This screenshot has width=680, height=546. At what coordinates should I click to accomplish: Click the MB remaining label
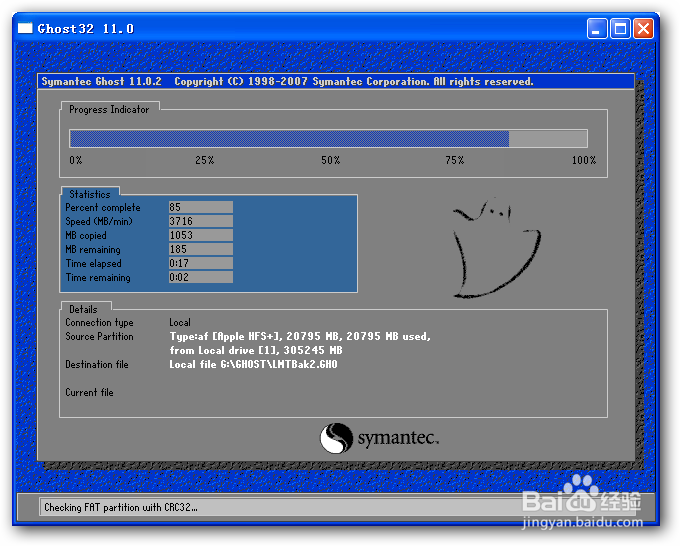click(93, 250)
